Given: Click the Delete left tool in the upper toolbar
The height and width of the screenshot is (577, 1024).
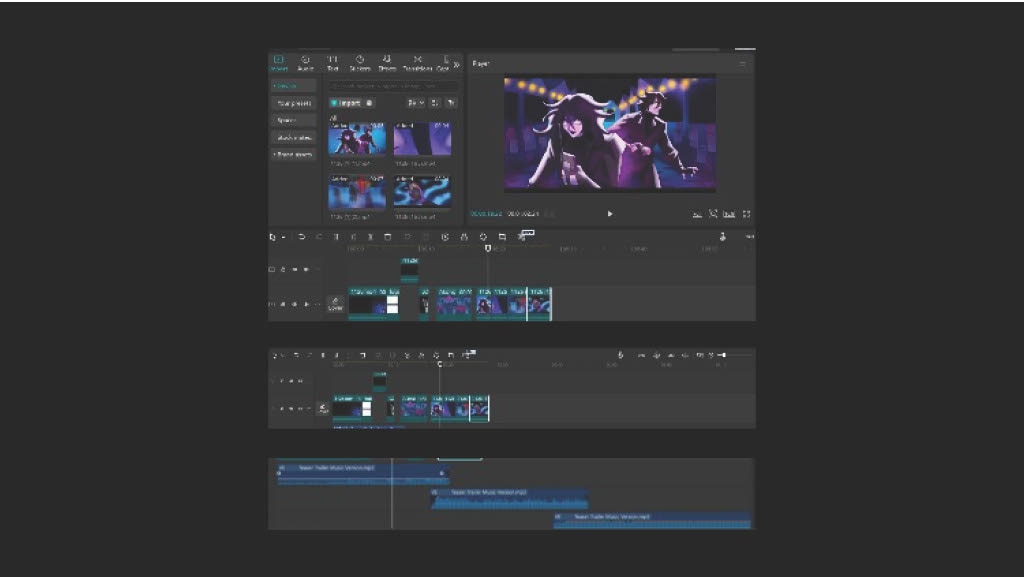Looking at the screenshot, I should [x=353, y=237].
